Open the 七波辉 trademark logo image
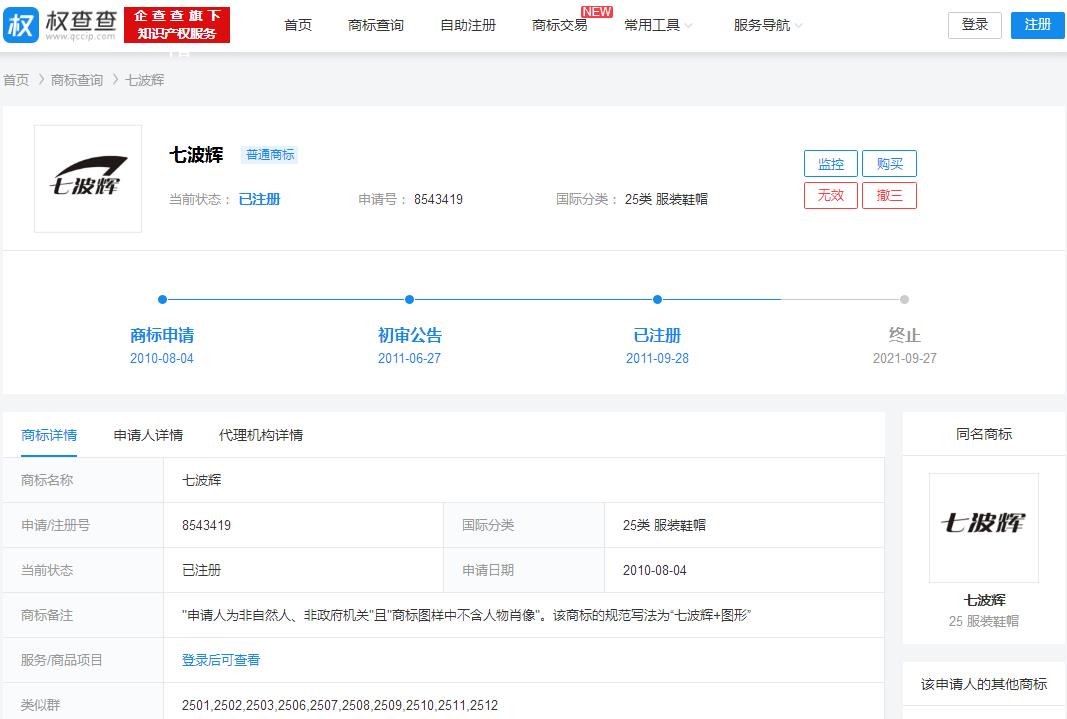 (x=88, y=179)
